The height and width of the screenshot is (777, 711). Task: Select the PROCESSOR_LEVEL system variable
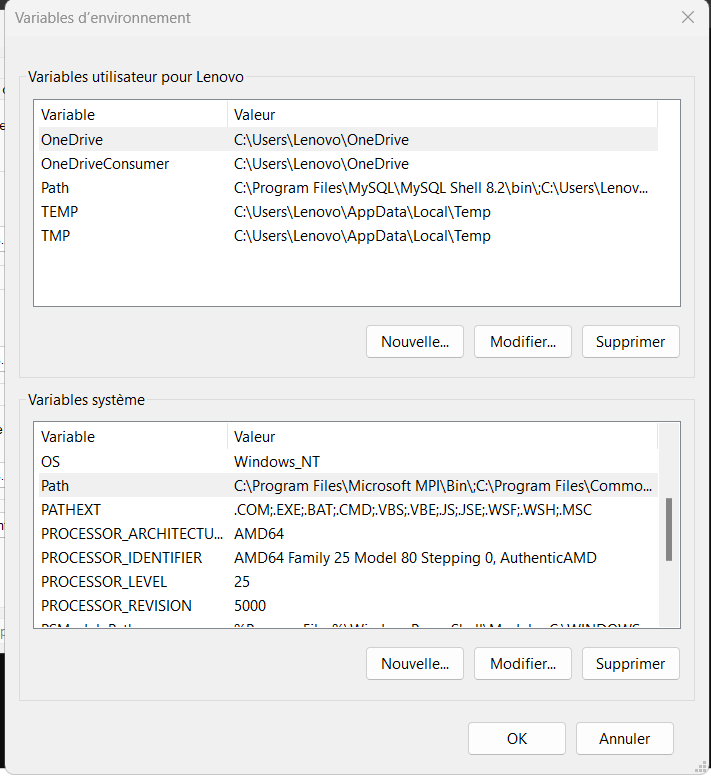coord(104,582)
